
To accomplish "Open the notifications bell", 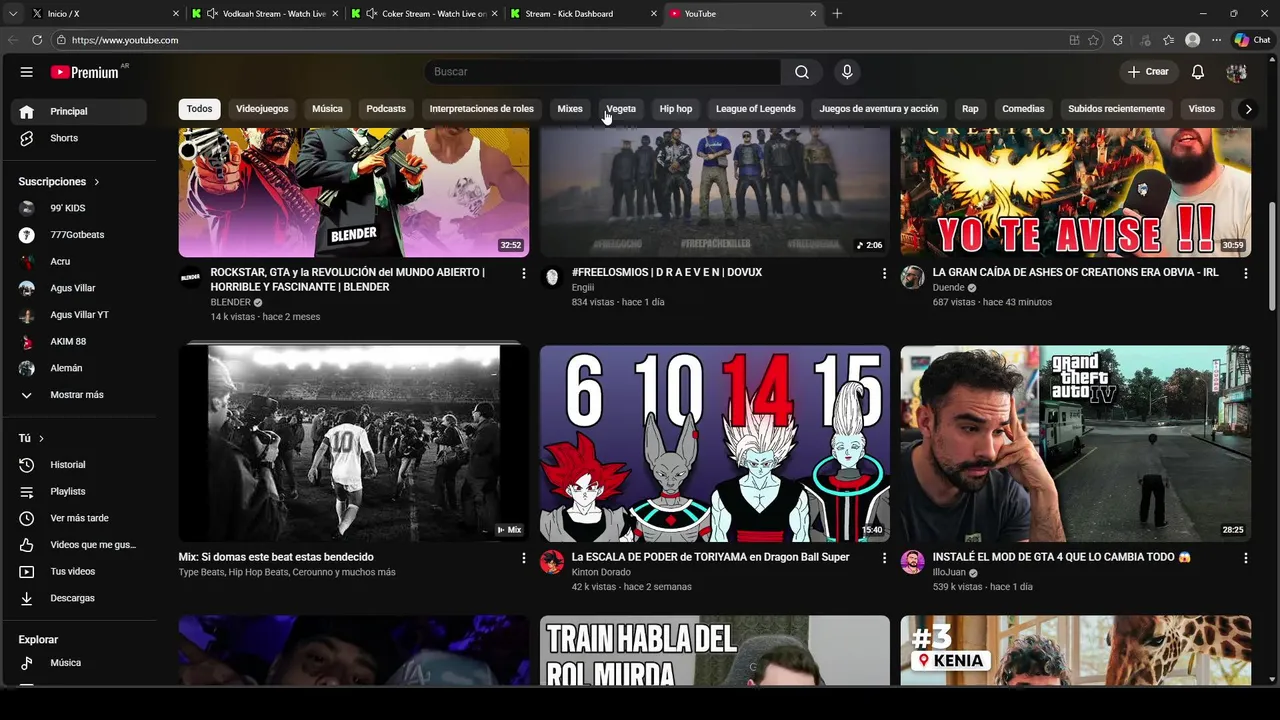I will pos(1198,72).
